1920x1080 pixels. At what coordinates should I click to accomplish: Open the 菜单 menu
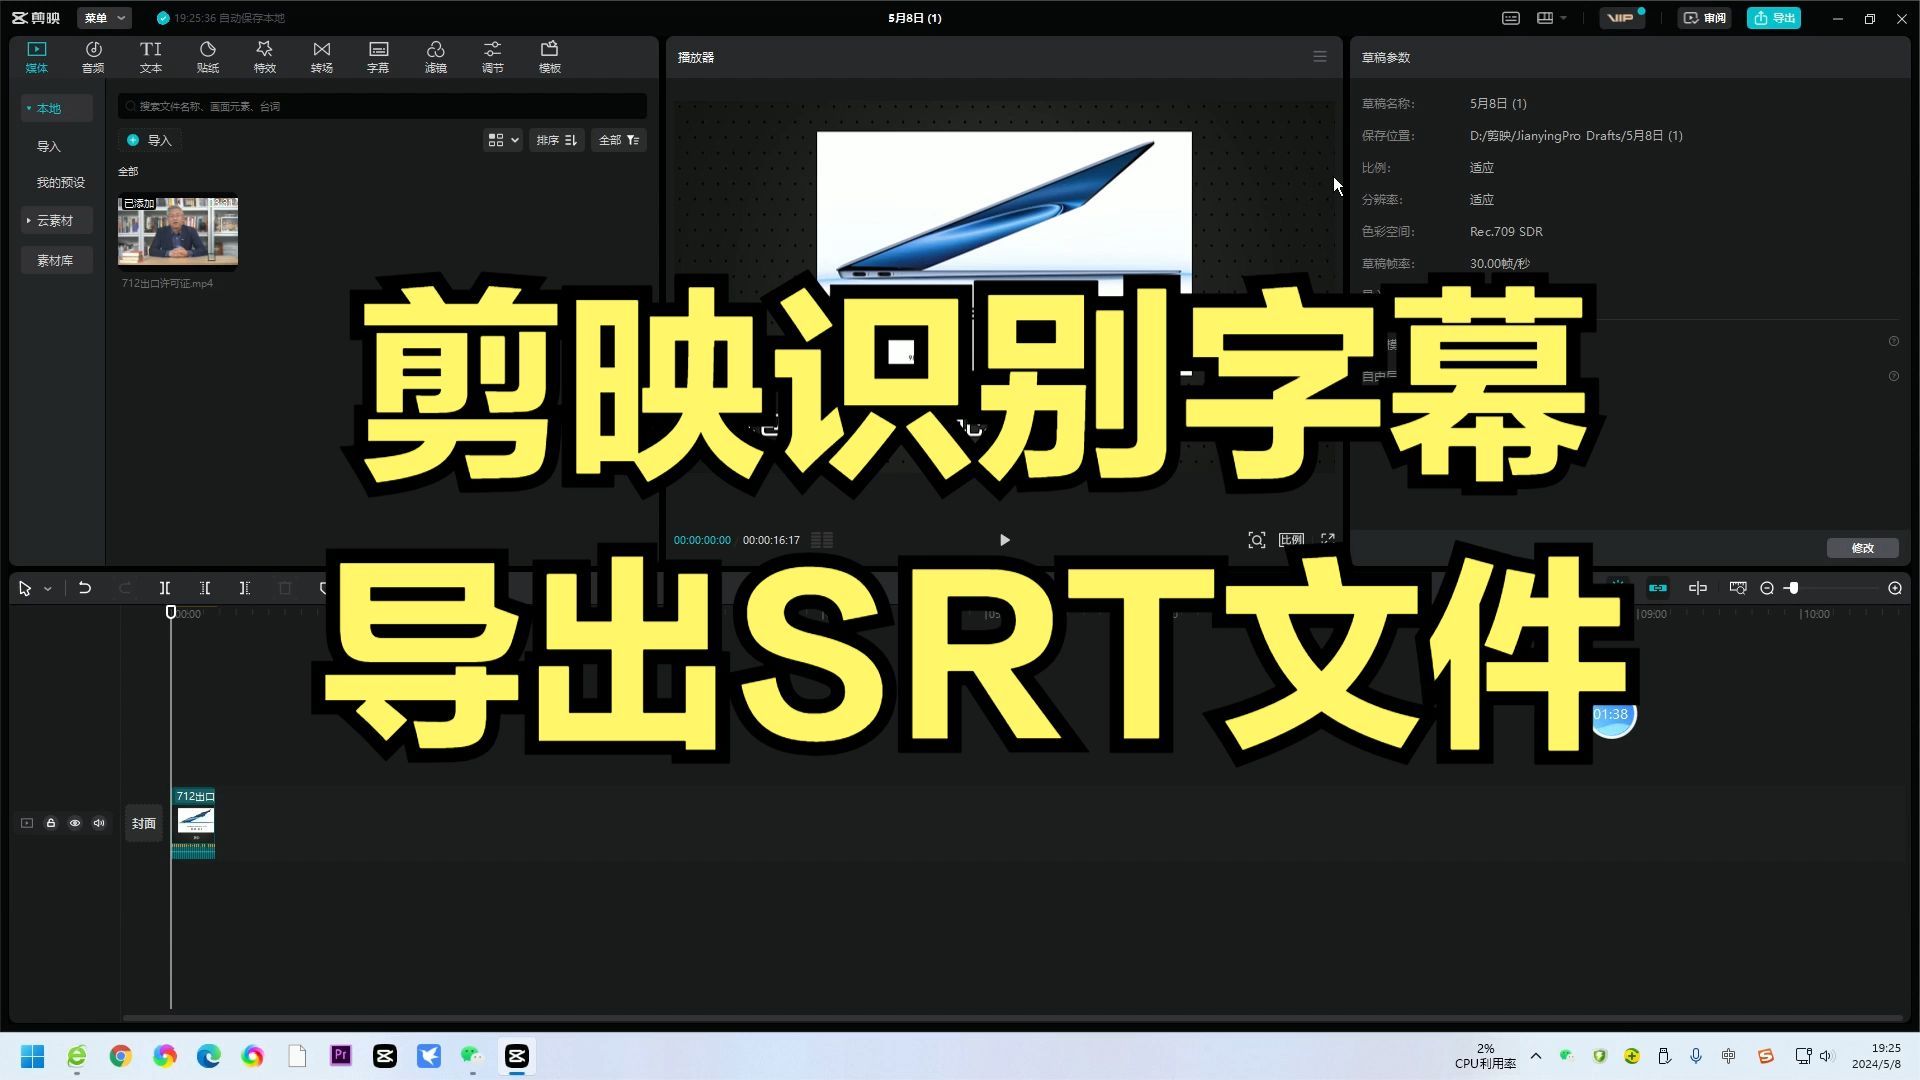click(x=103, y=18)
